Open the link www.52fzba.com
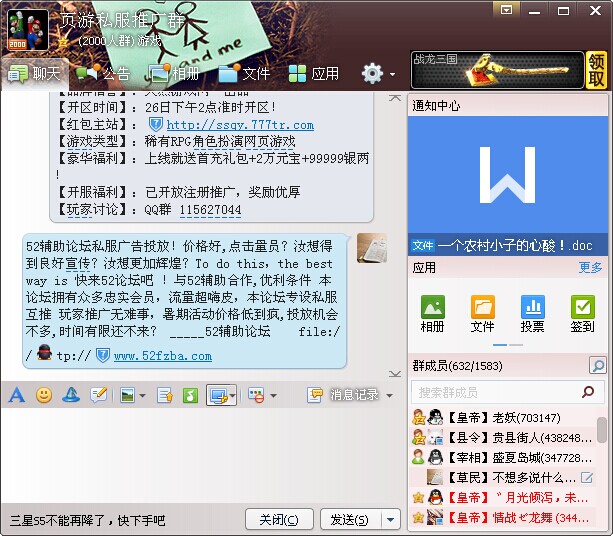613x536 pixels. pyautogui.click(x=163, y=356)
